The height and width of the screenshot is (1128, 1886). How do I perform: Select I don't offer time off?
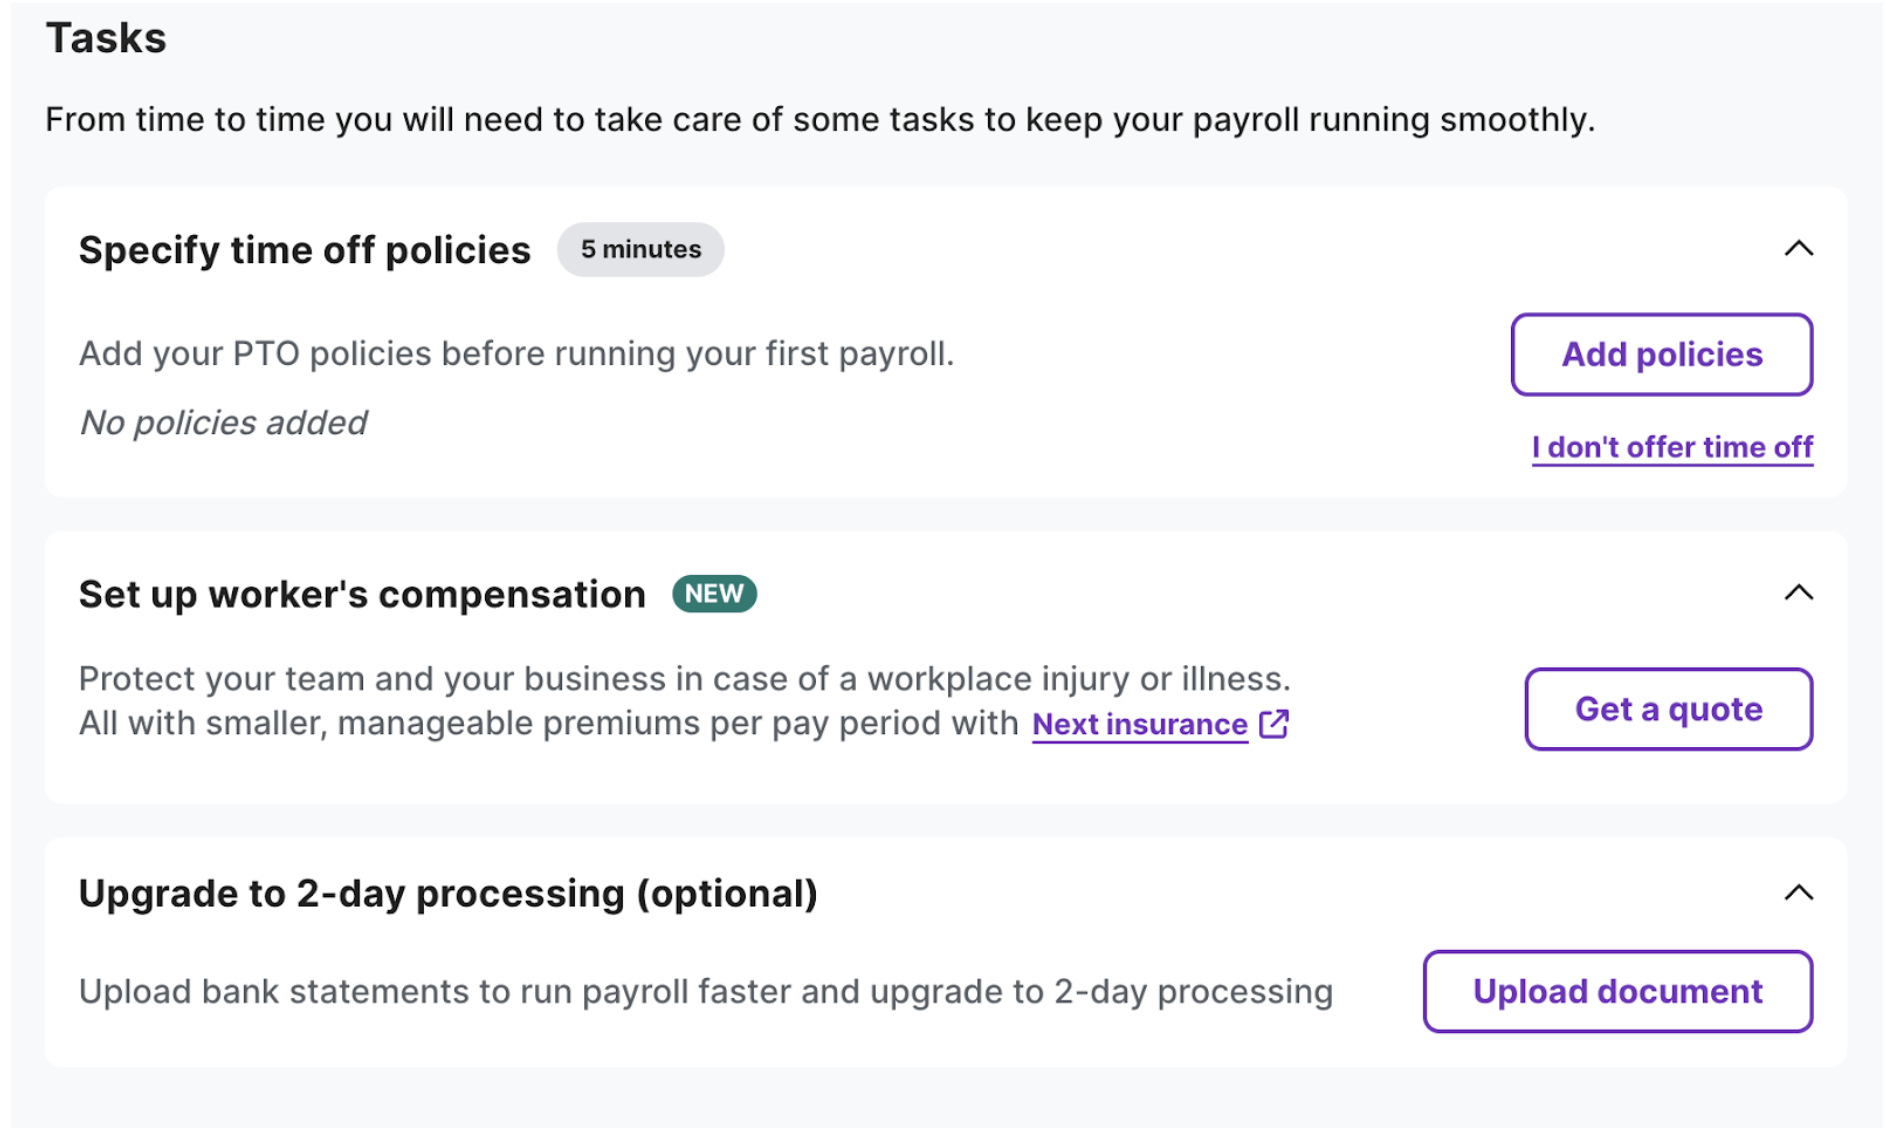(x=1671, y=447)
